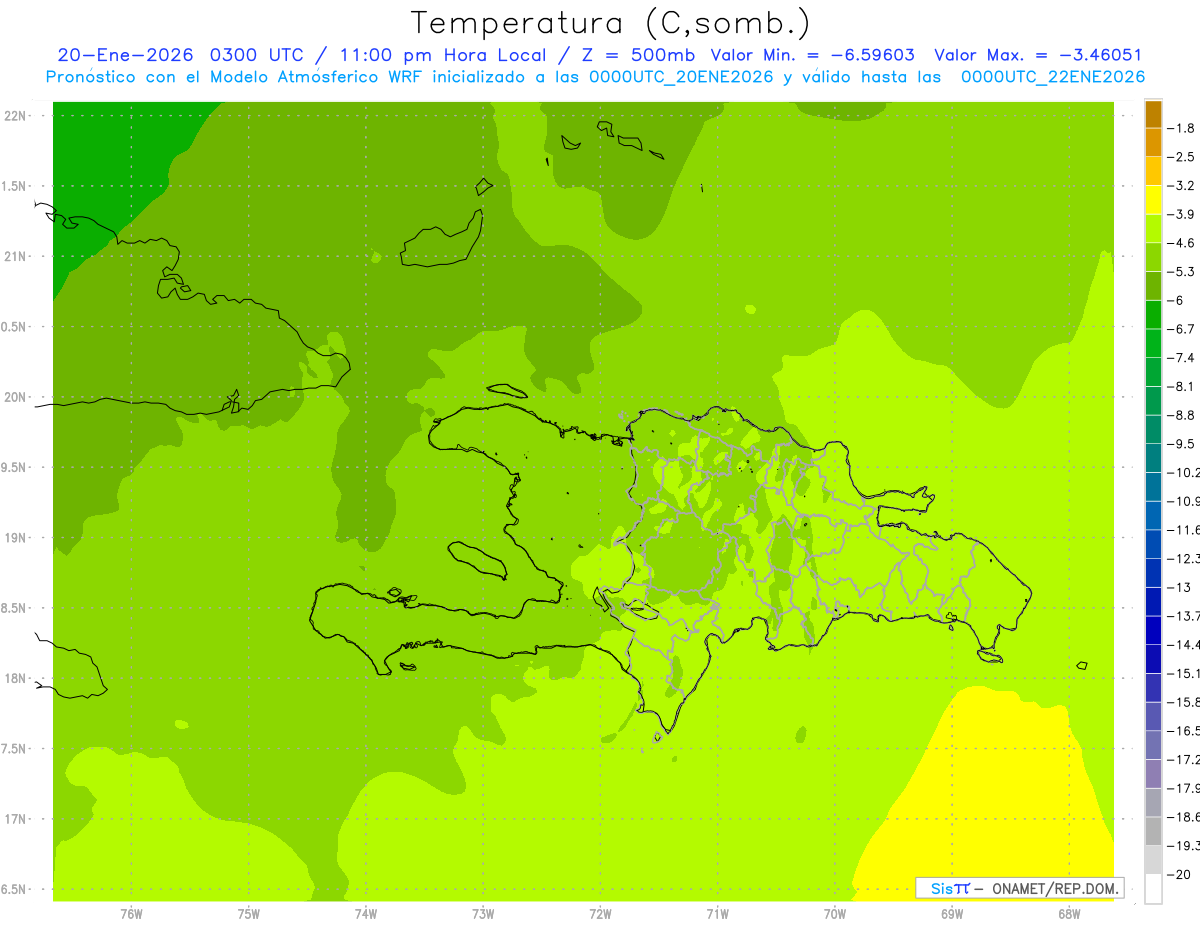Click the '-16.5' colorbar label
This screenshot has width=1200, height=927.
1184,731
